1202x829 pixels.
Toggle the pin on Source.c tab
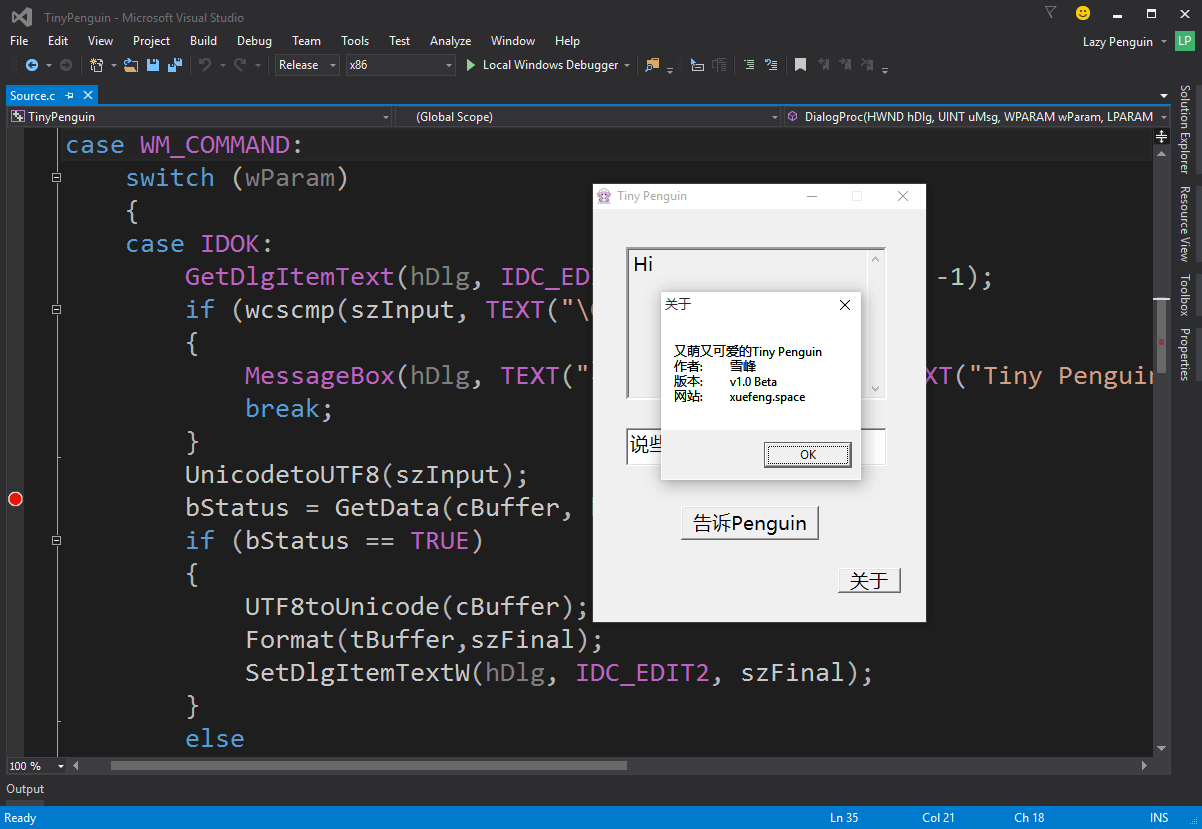pyautogui.click(x=70, y=95)
